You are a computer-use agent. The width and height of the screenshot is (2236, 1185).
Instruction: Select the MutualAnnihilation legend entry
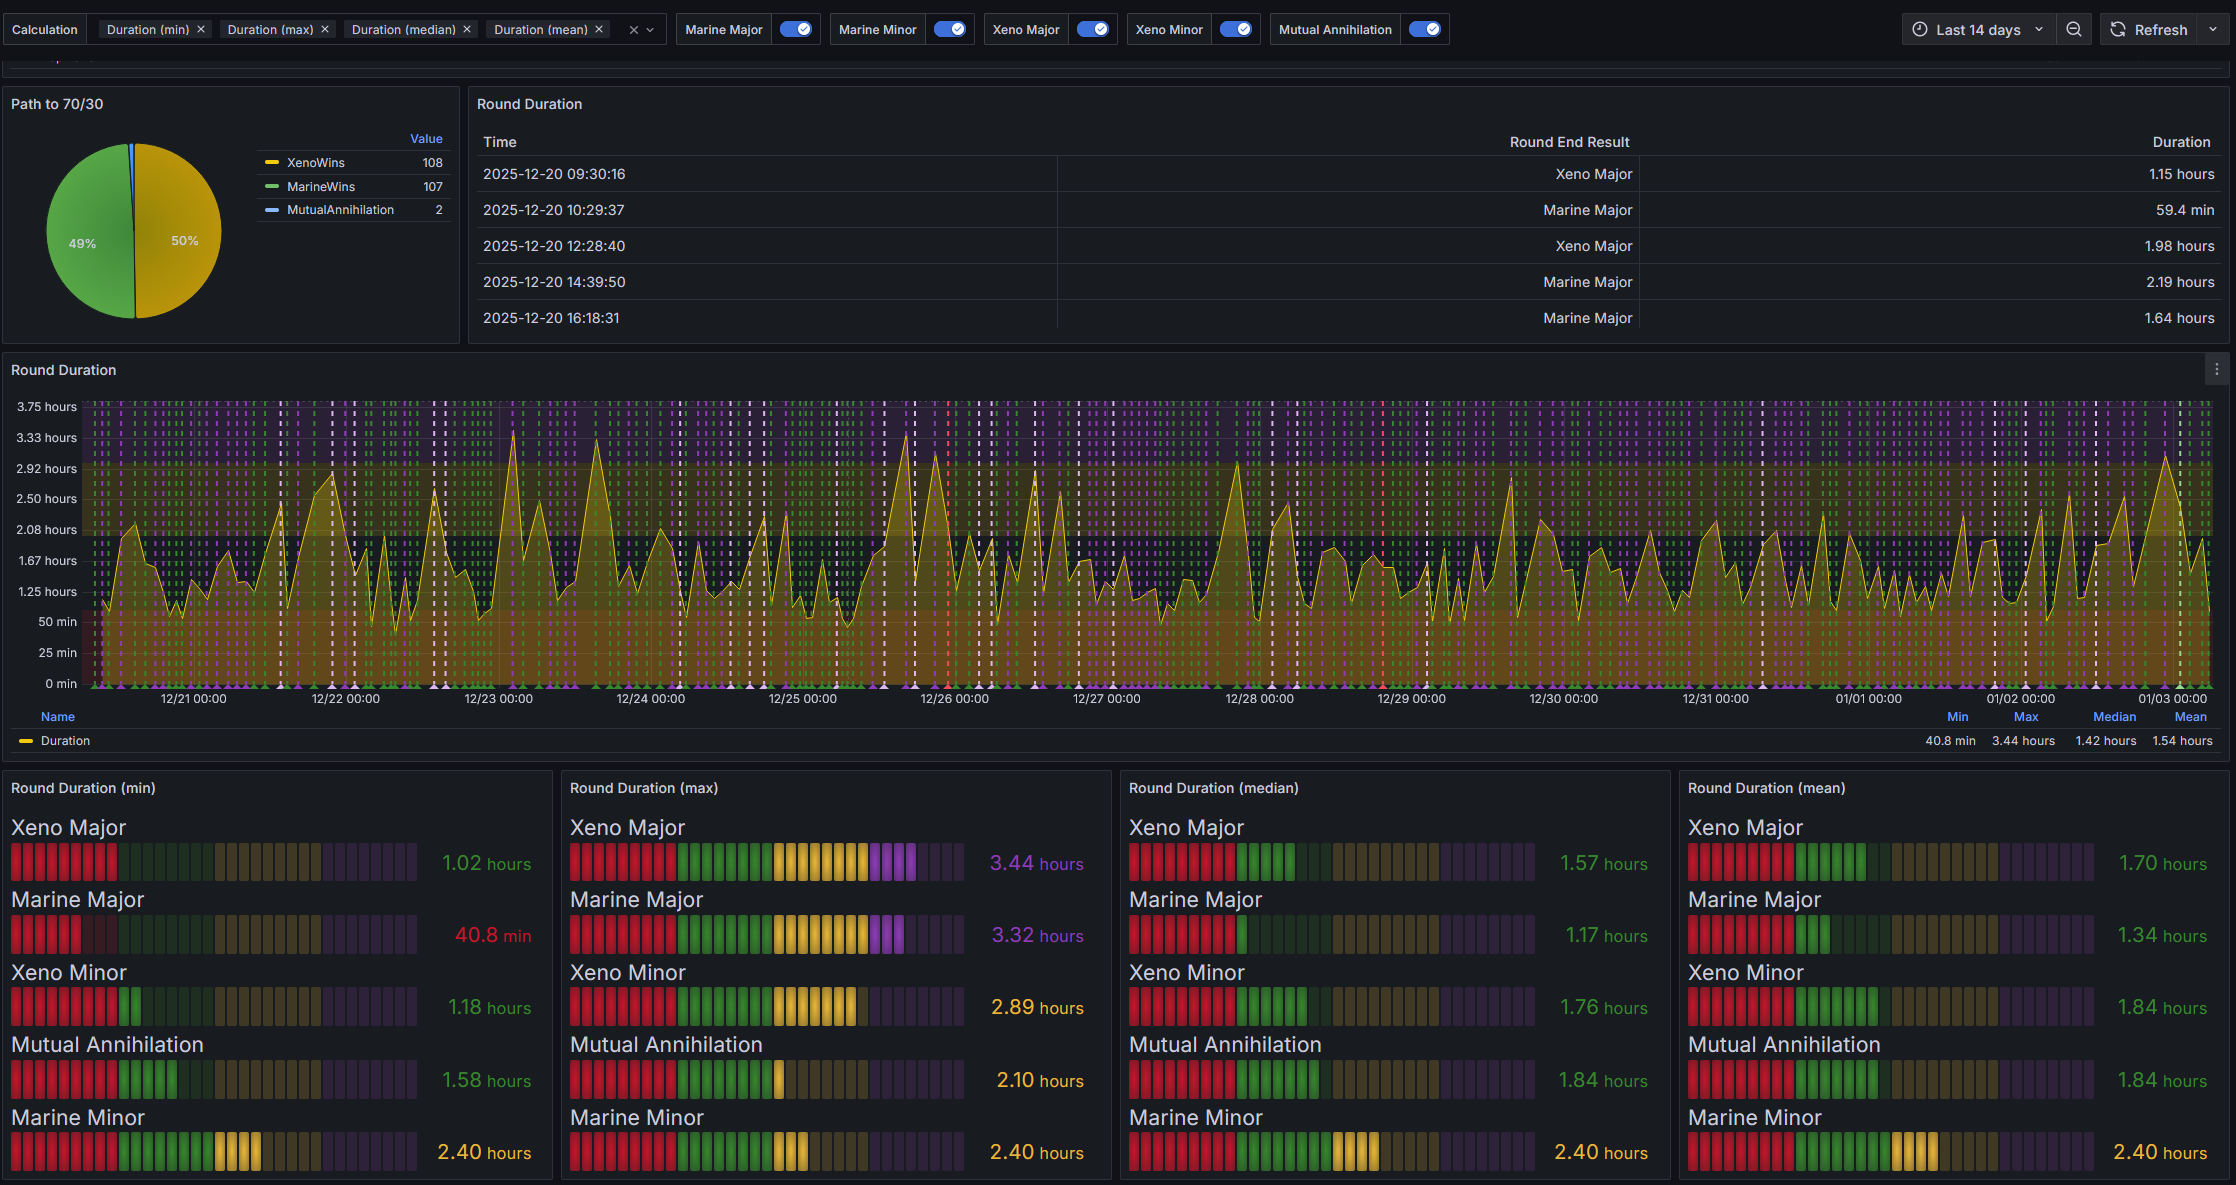point(340,210)
